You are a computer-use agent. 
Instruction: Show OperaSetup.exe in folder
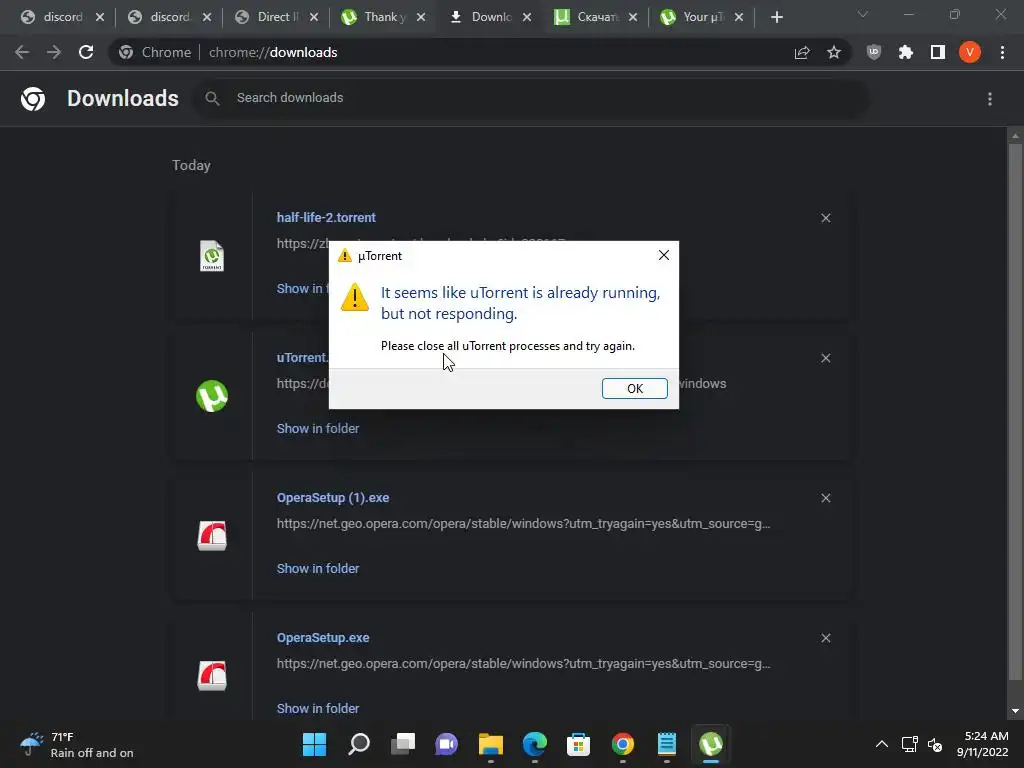click(317, 709)
